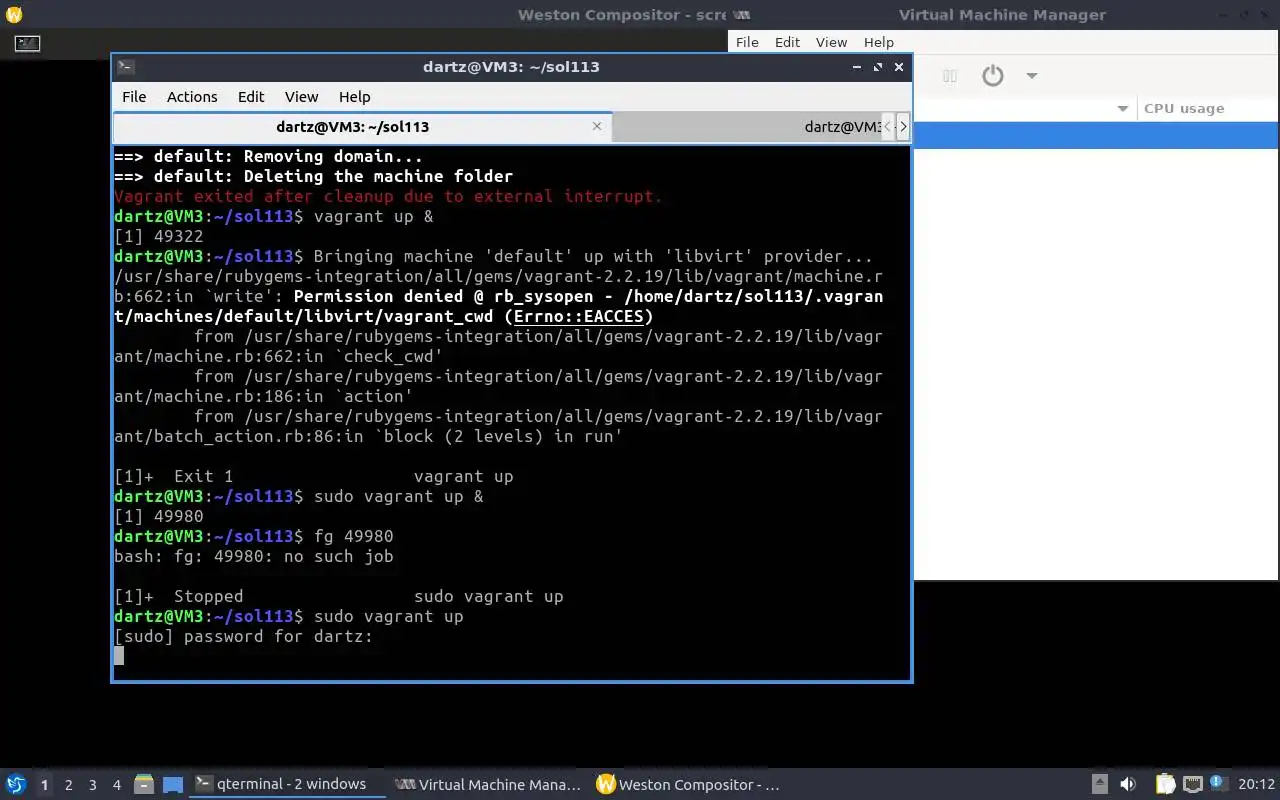Click the Name column sort arrow in VM list
The width and height of the screenshot is (1280, 800).
pyautogui.click(x=1122, y=109)
